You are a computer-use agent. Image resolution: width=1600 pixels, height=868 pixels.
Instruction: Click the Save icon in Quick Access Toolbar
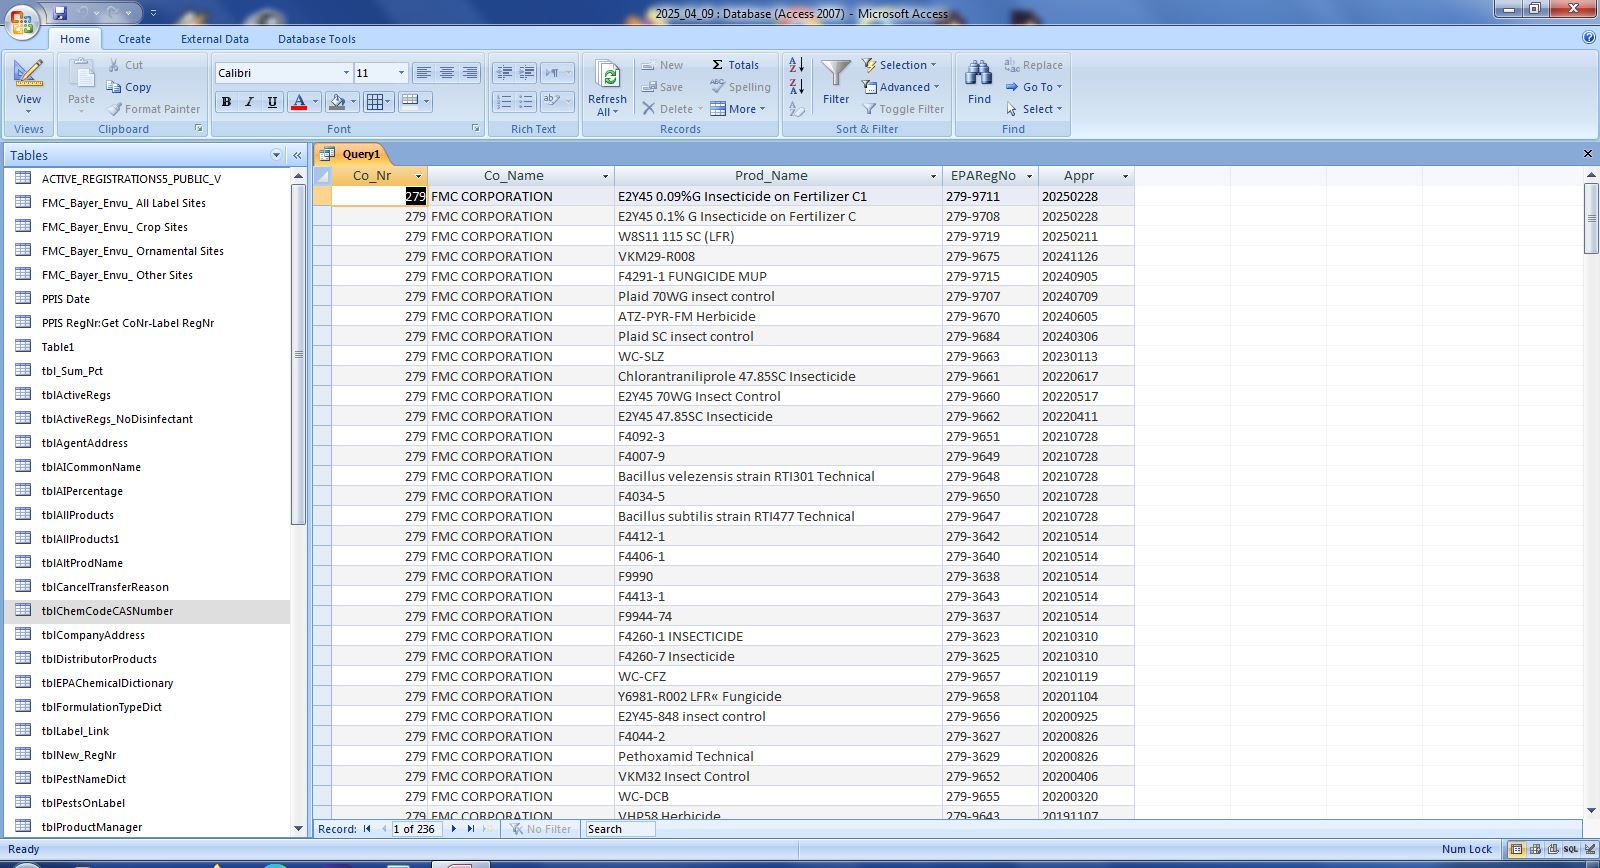[60, 13]
